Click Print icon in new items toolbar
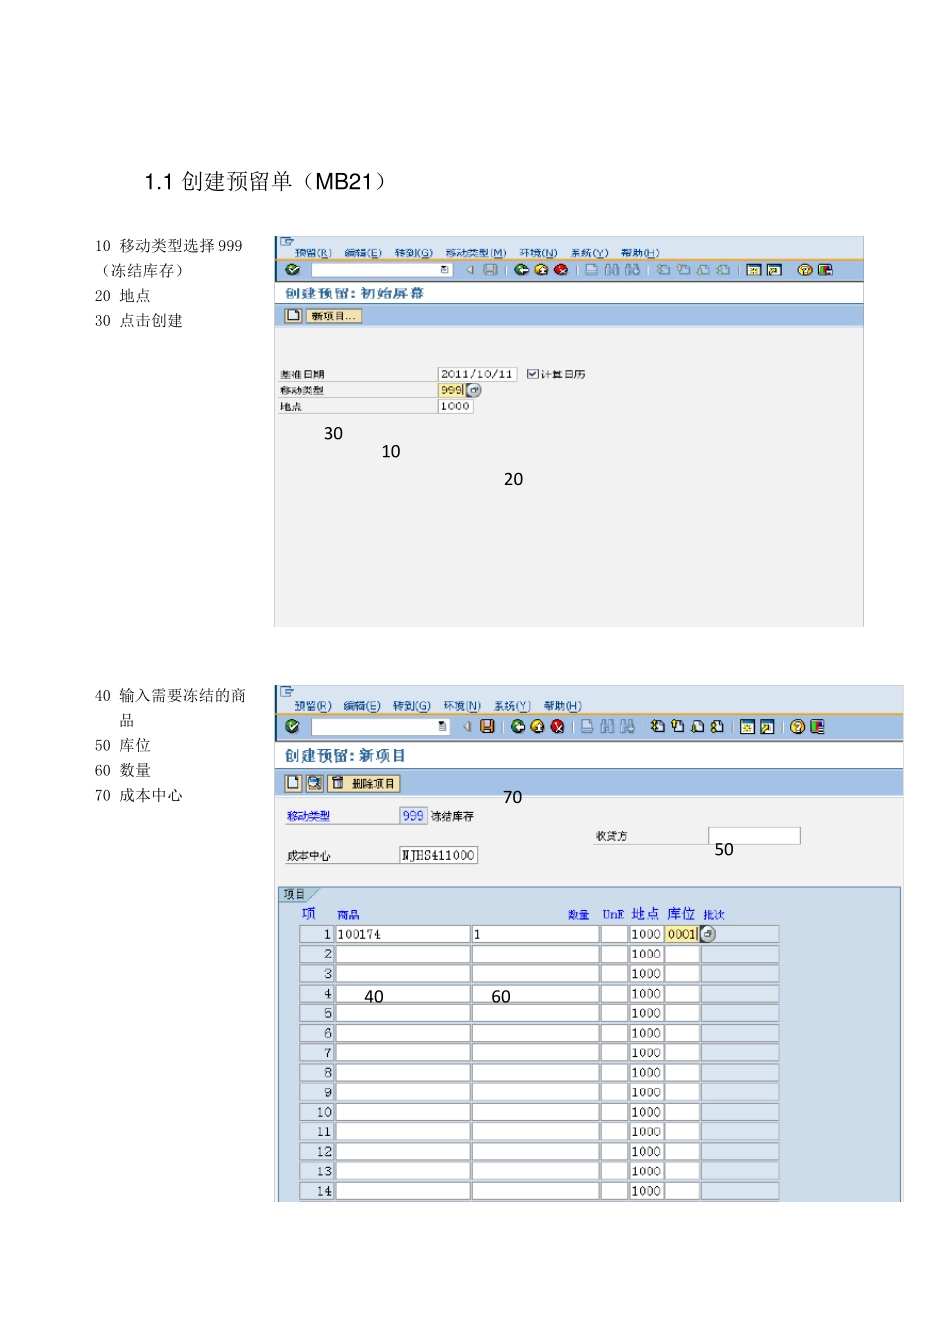Screen dimensions: 950x1344 pos(587,727)
